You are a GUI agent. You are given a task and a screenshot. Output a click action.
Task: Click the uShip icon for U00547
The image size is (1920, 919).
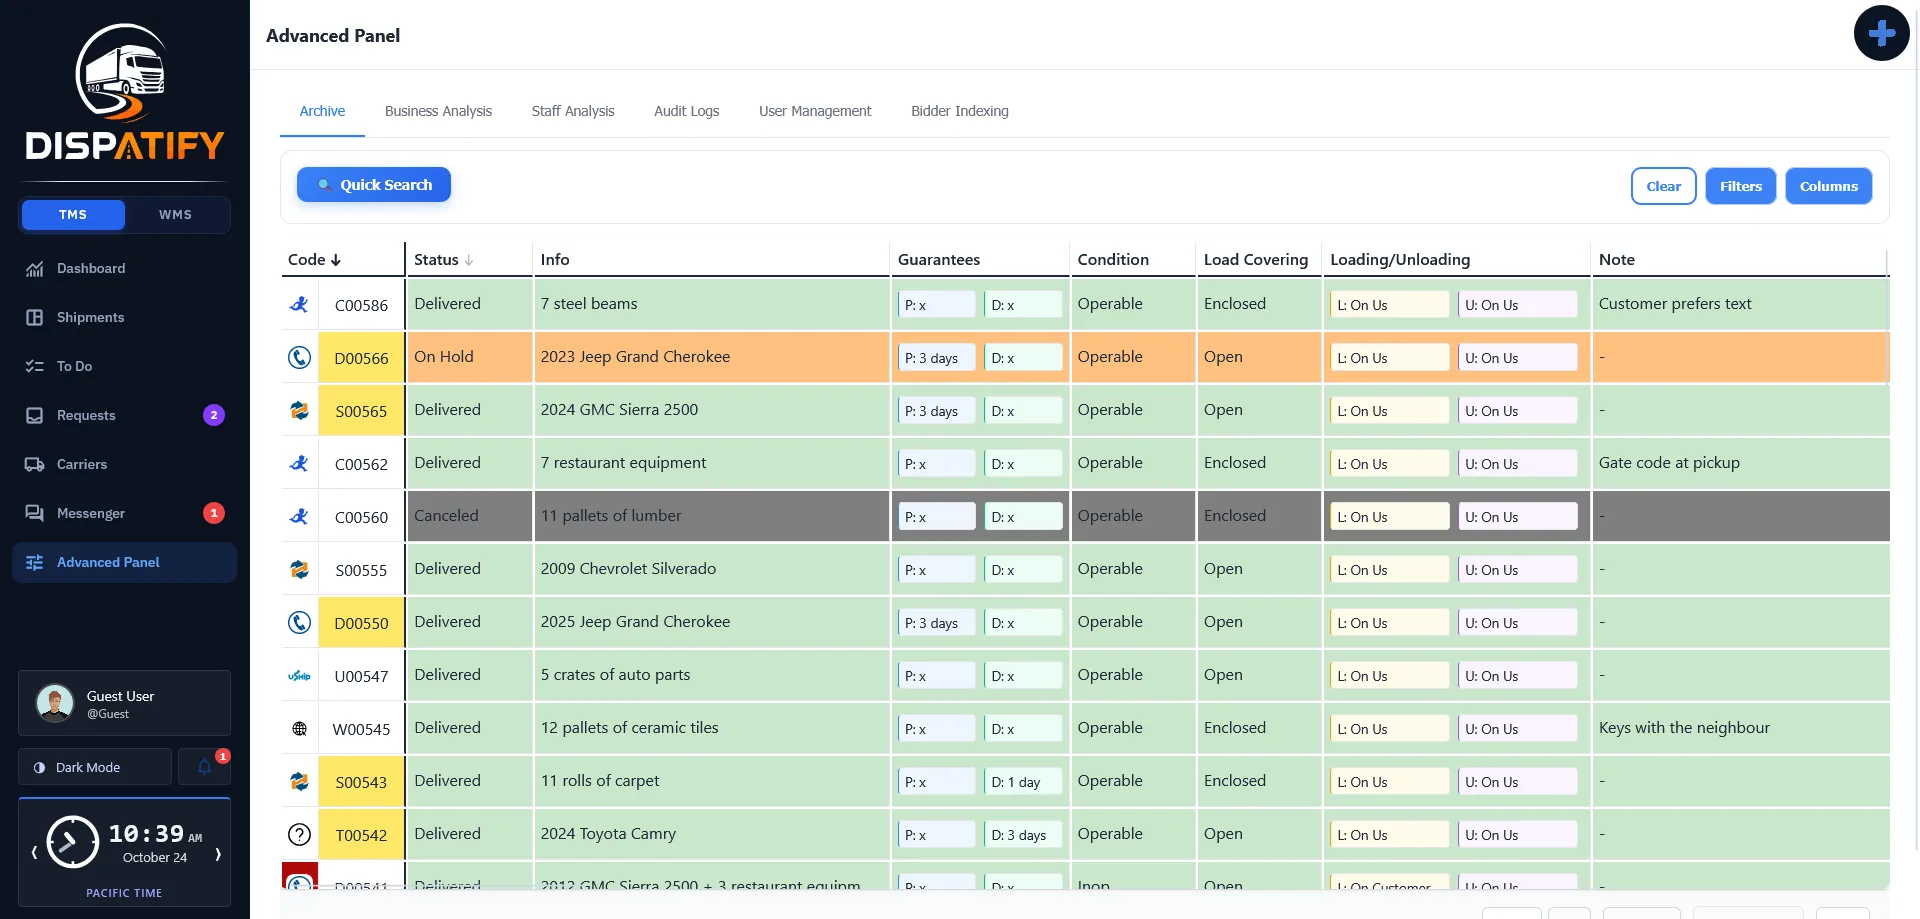pyautogui.click(x=299, y=676)
